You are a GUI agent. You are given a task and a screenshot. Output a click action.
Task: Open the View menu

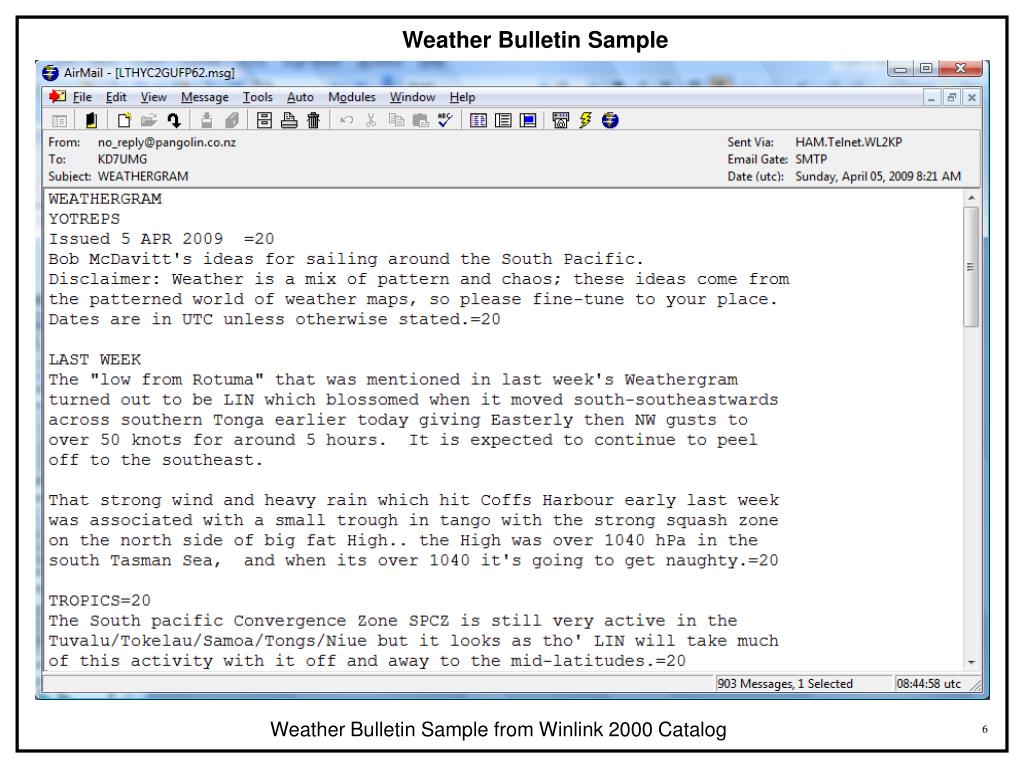click(x=153, y=97)
